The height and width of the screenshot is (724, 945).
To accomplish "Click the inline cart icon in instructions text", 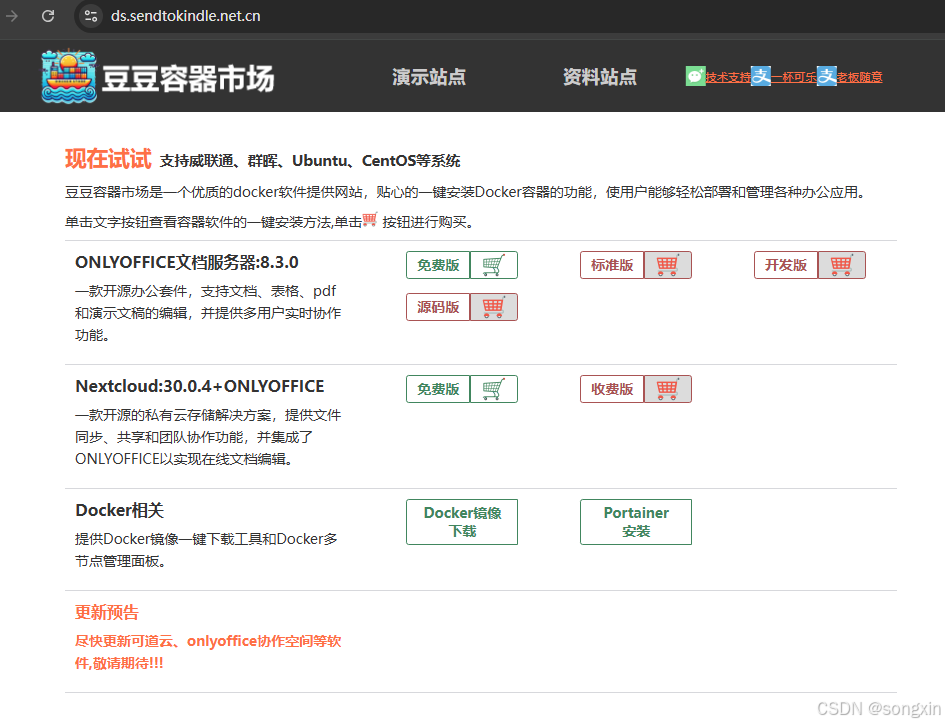I will point(370,219).
